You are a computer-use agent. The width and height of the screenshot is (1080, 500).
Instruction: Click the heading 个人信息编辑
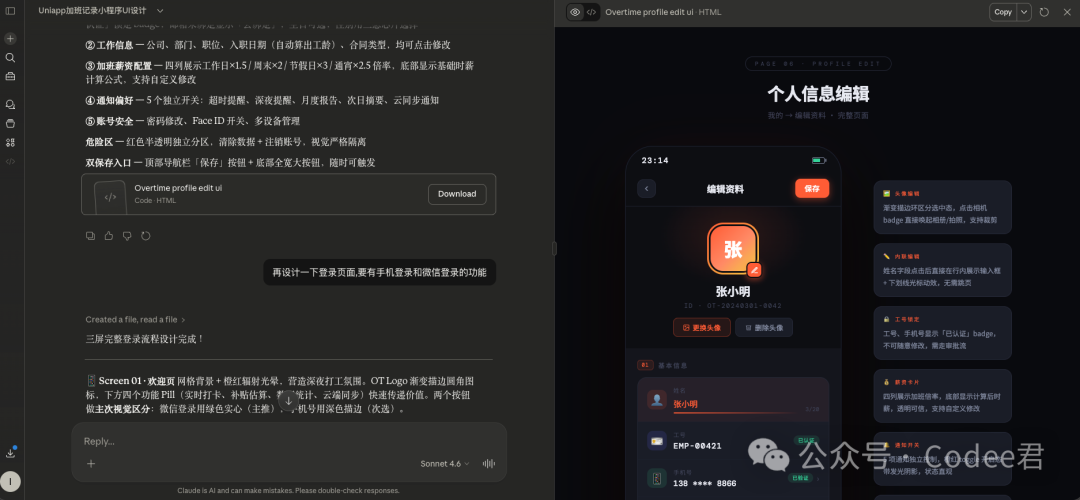(x=818, y=94)
